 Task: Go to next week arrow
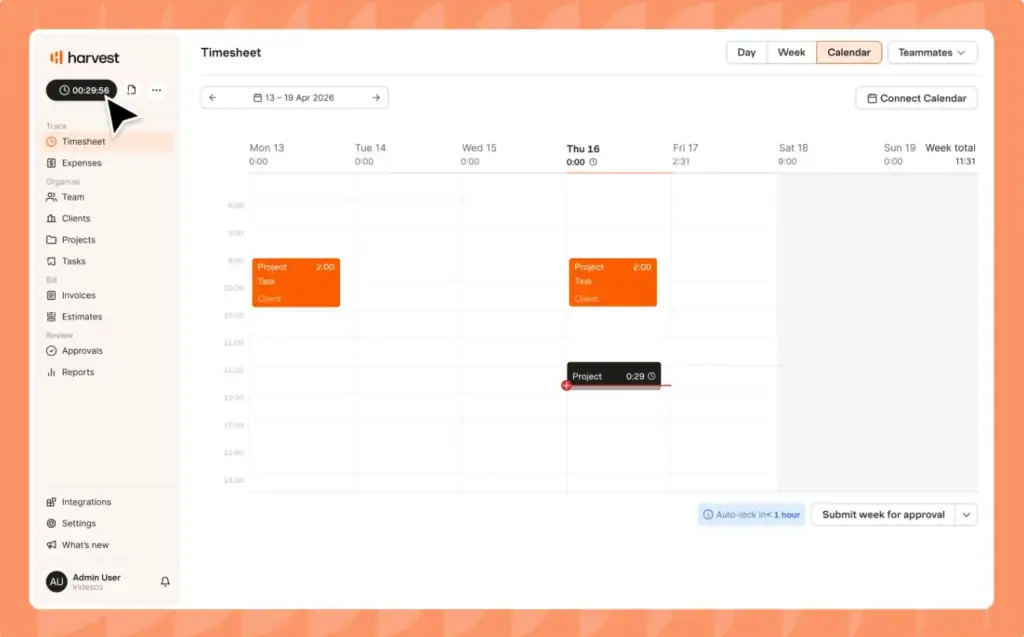coord(376,97)
